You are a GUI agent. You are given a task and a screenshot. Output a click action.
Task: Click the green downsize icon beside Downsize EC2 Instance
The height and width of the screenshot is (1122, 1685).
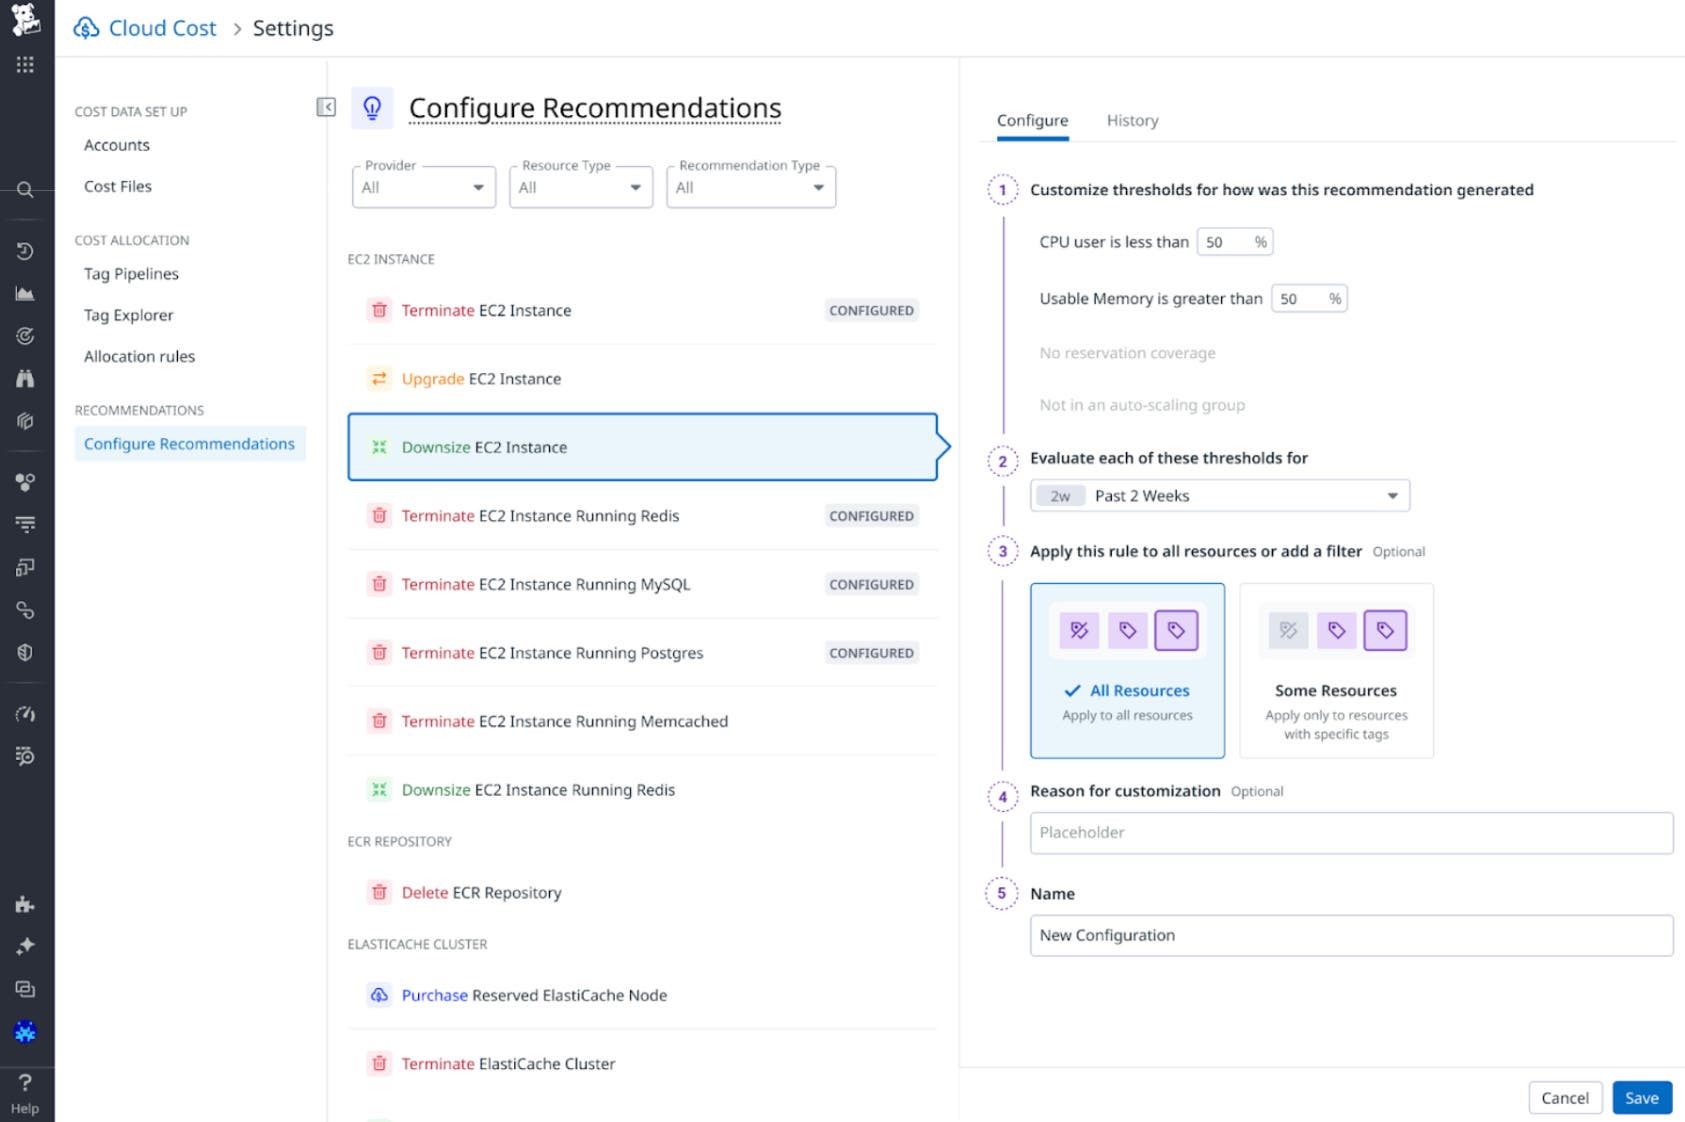coord(380,447)
